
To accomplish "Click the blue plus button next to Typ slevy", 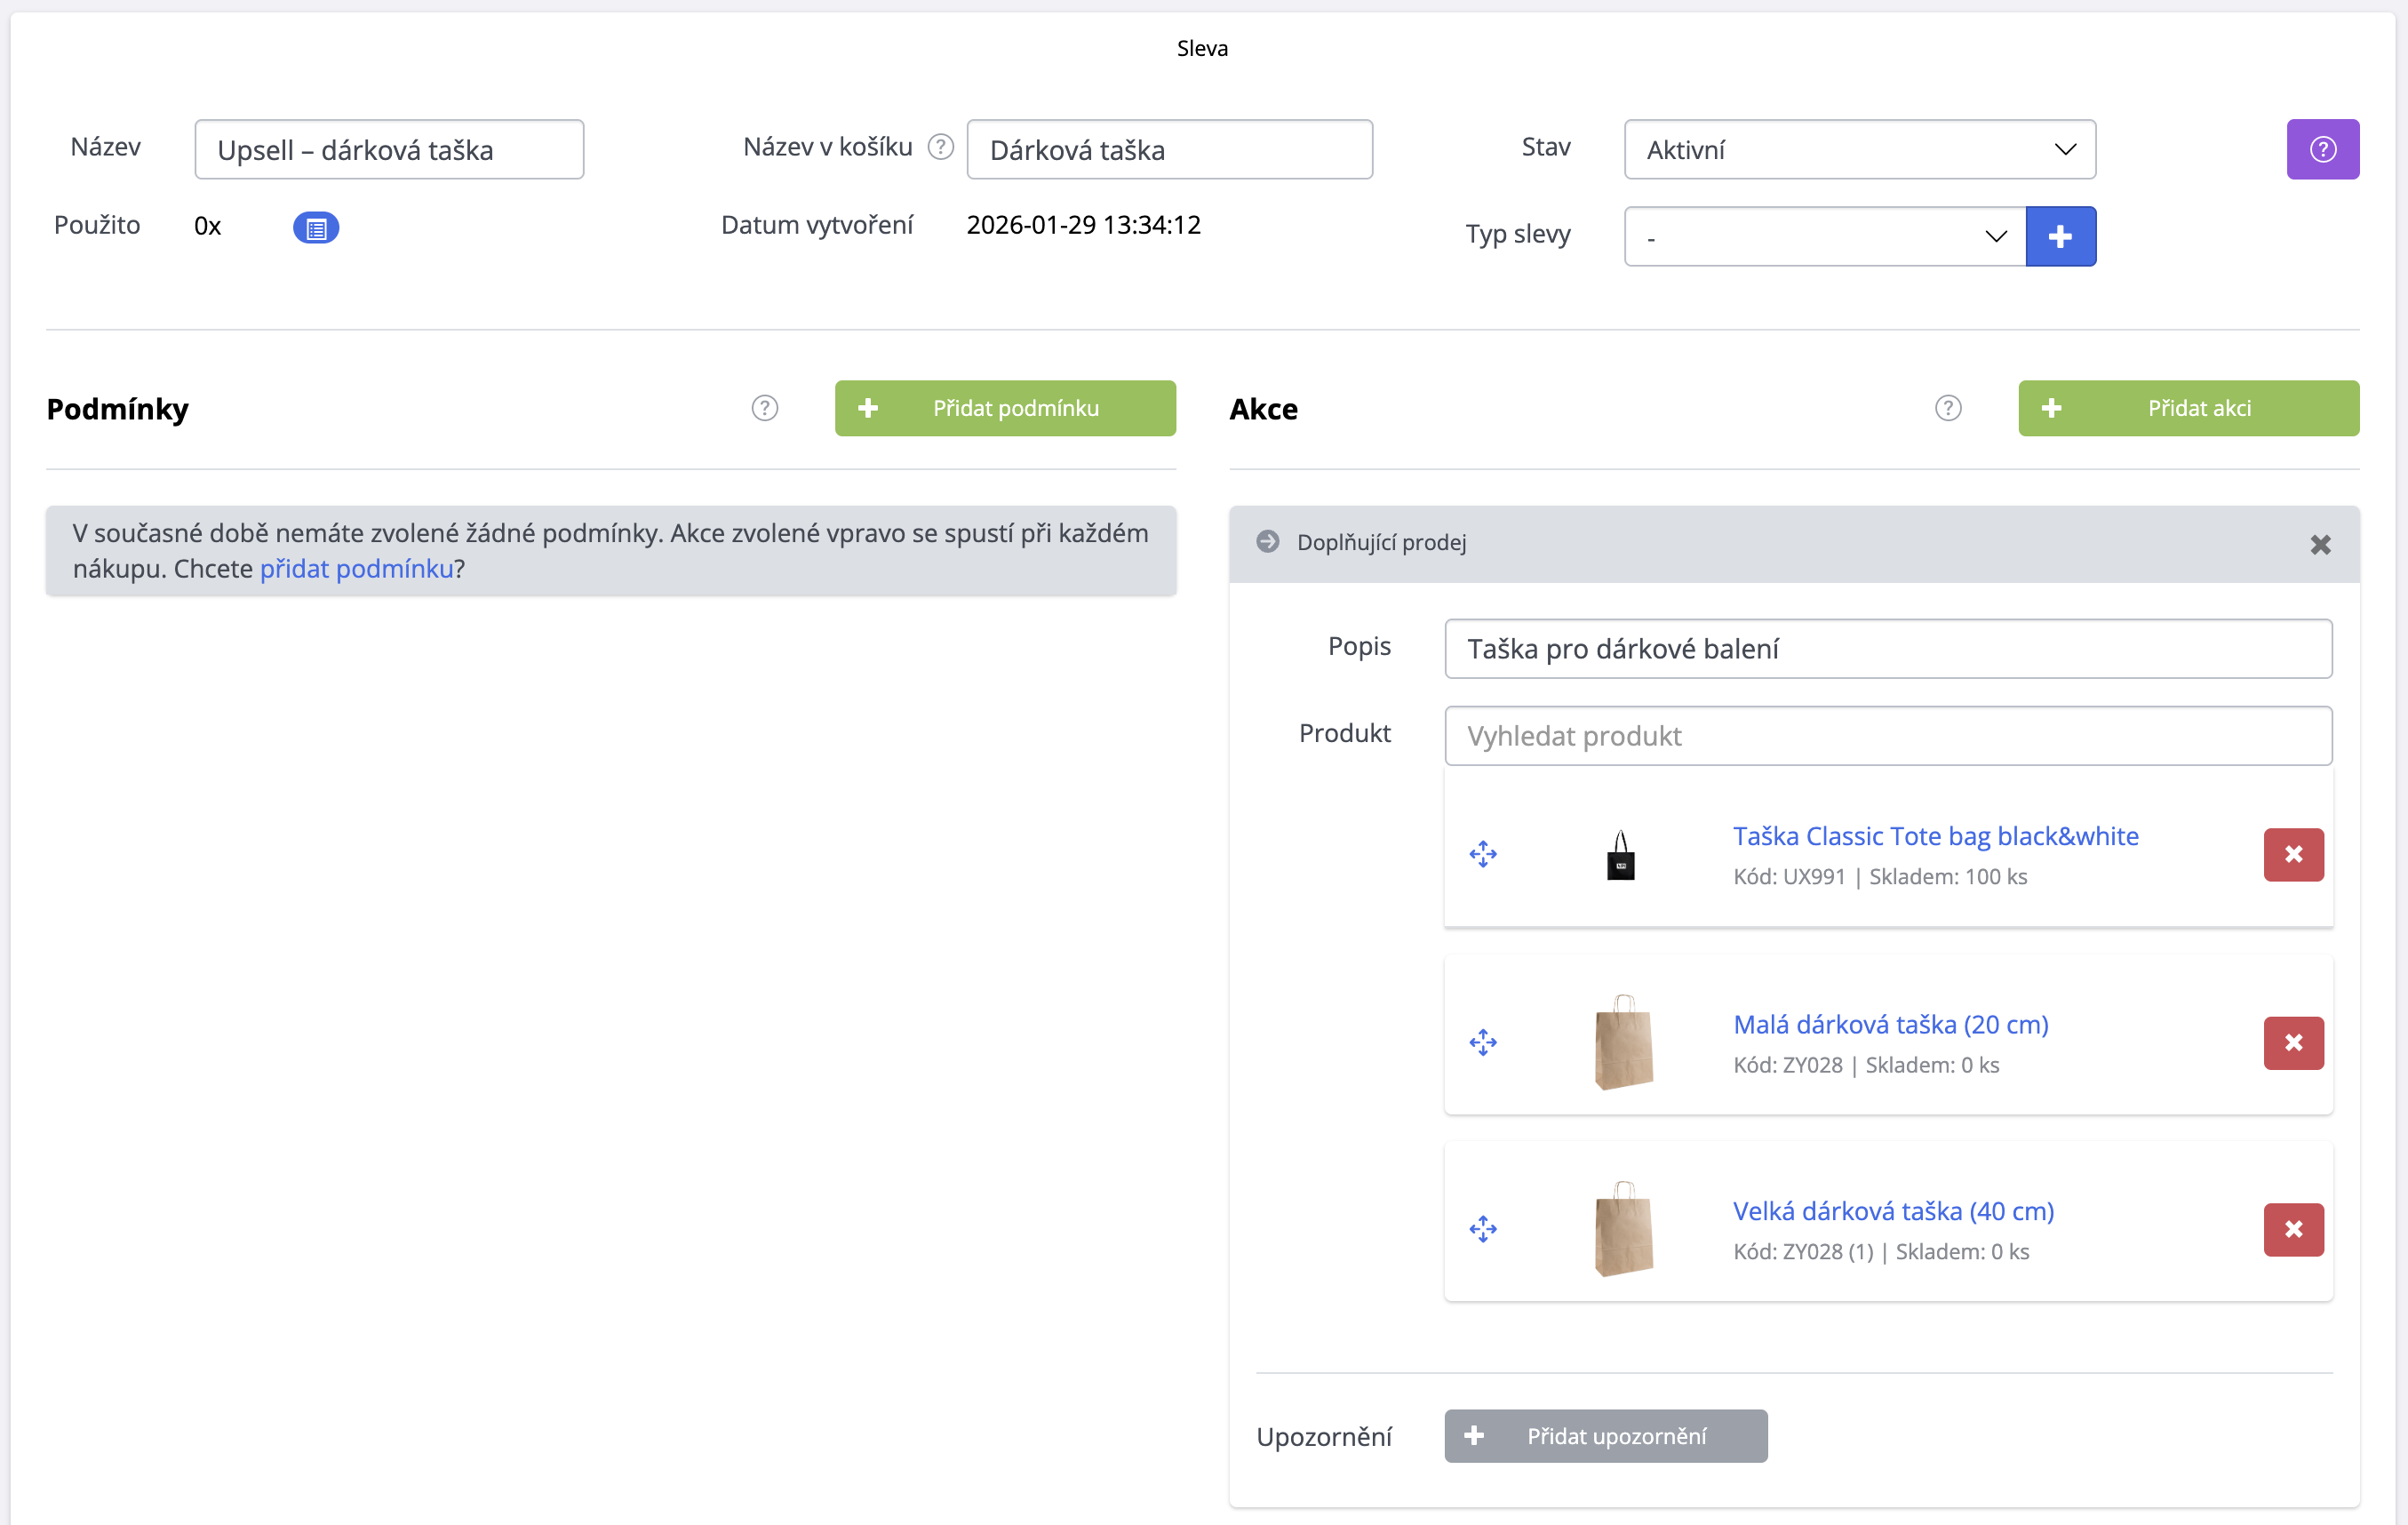I will click(x=2060, y=237).
